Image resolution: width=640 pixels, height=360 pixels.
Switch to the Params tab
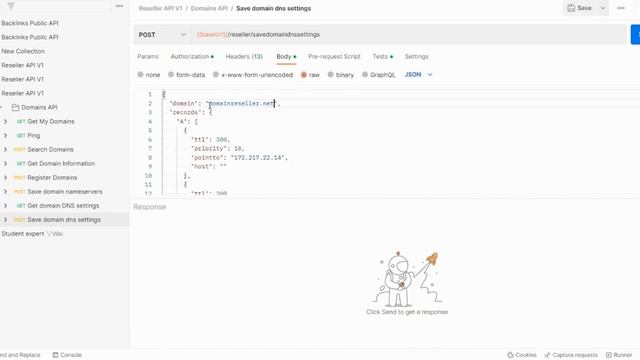click(x=148, y=57)
